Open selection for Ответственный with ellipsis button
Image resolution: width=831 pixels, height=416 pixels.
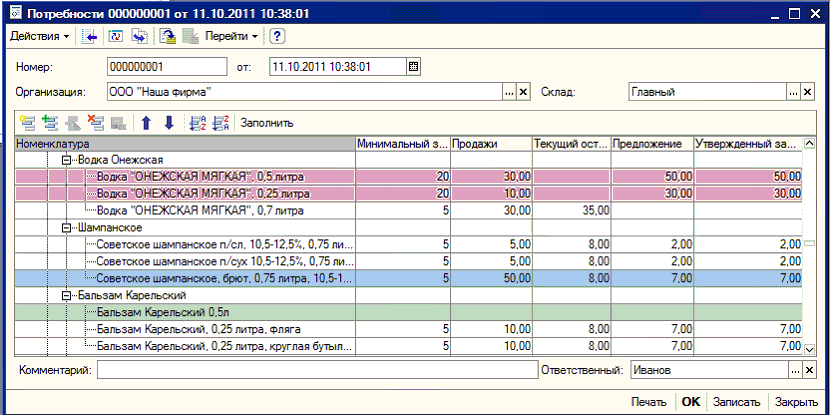pyautogui.click(x=795, y=370)
